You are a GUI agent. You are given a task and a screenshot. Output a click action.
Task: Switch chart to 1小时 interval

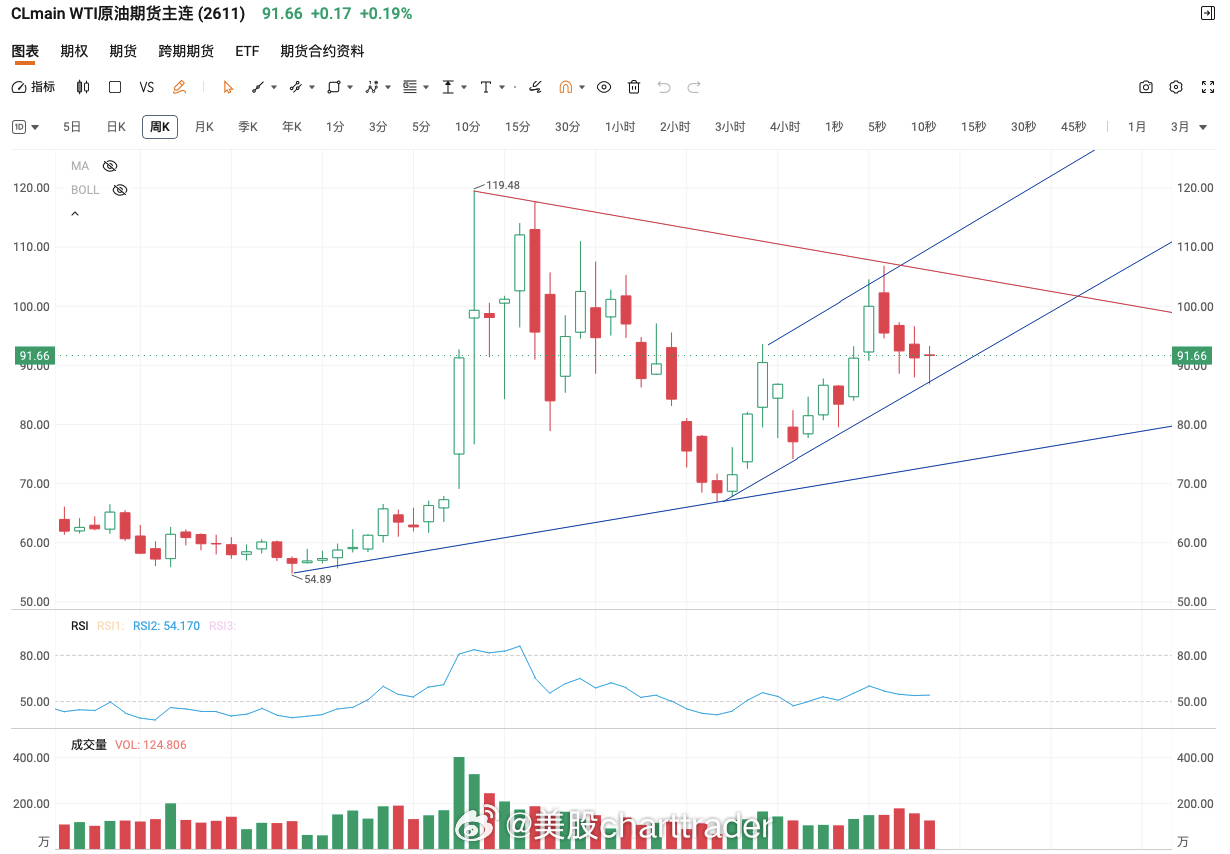(620, 127)
